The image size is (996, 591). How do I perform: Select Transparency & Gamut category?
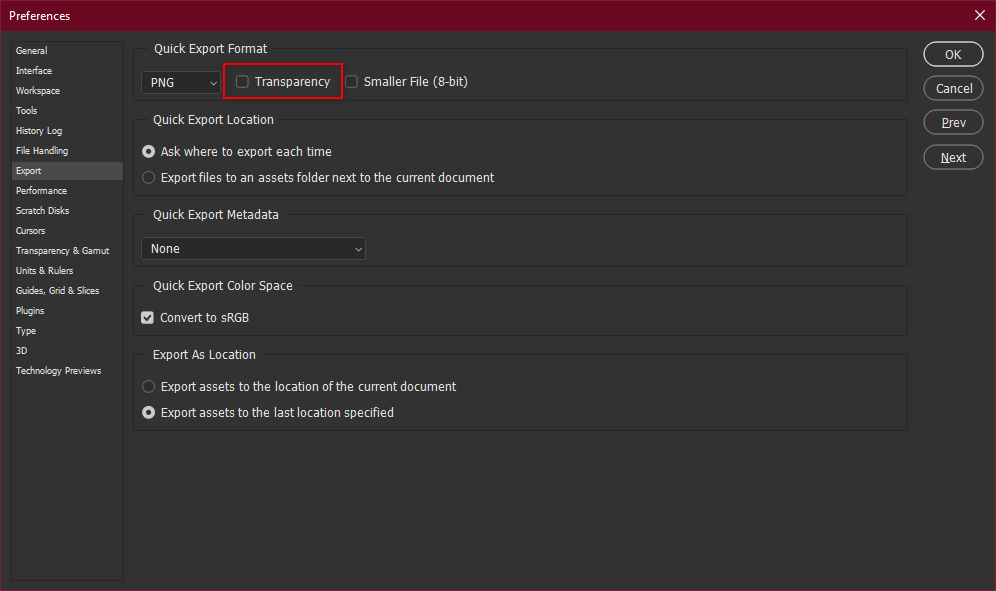click(67, 251)
